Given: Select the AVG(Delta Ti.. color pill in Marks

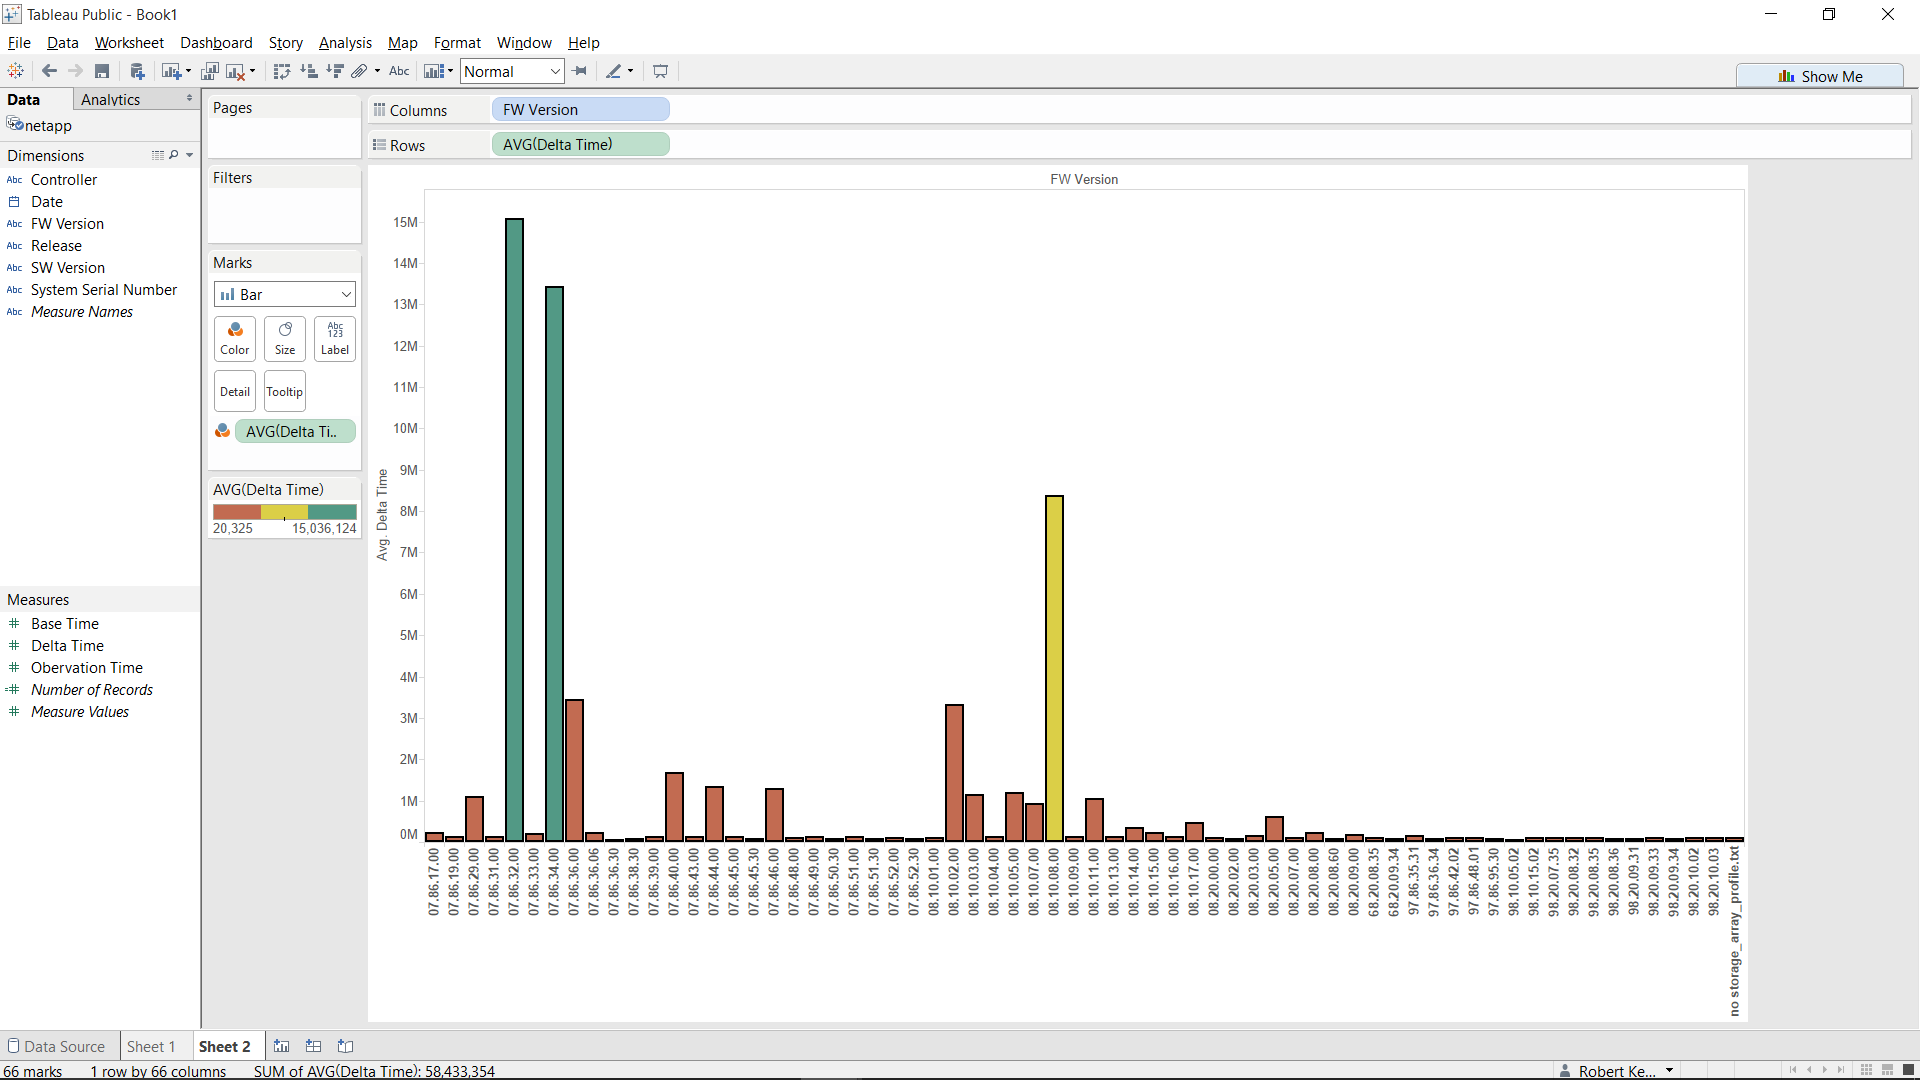Looking at the screenshot, I should point(295,431).
